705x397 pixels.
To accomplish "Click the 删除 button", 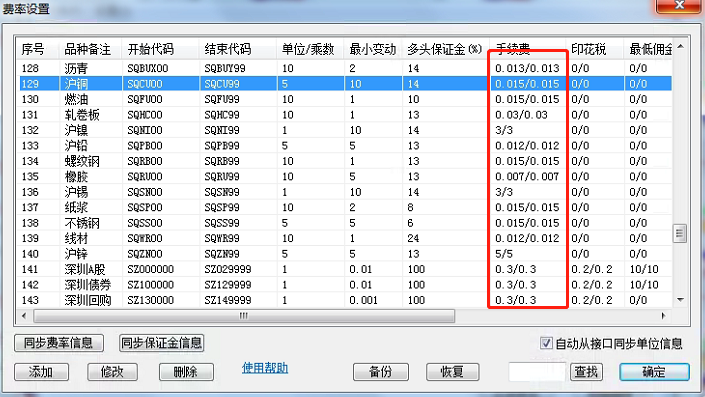I will 186,372.
